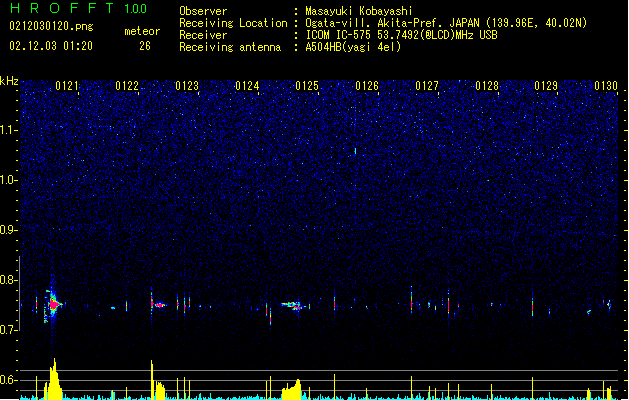629x400 pixels.
Task: Select the version number 1.0.0
Action: [136, 8]
